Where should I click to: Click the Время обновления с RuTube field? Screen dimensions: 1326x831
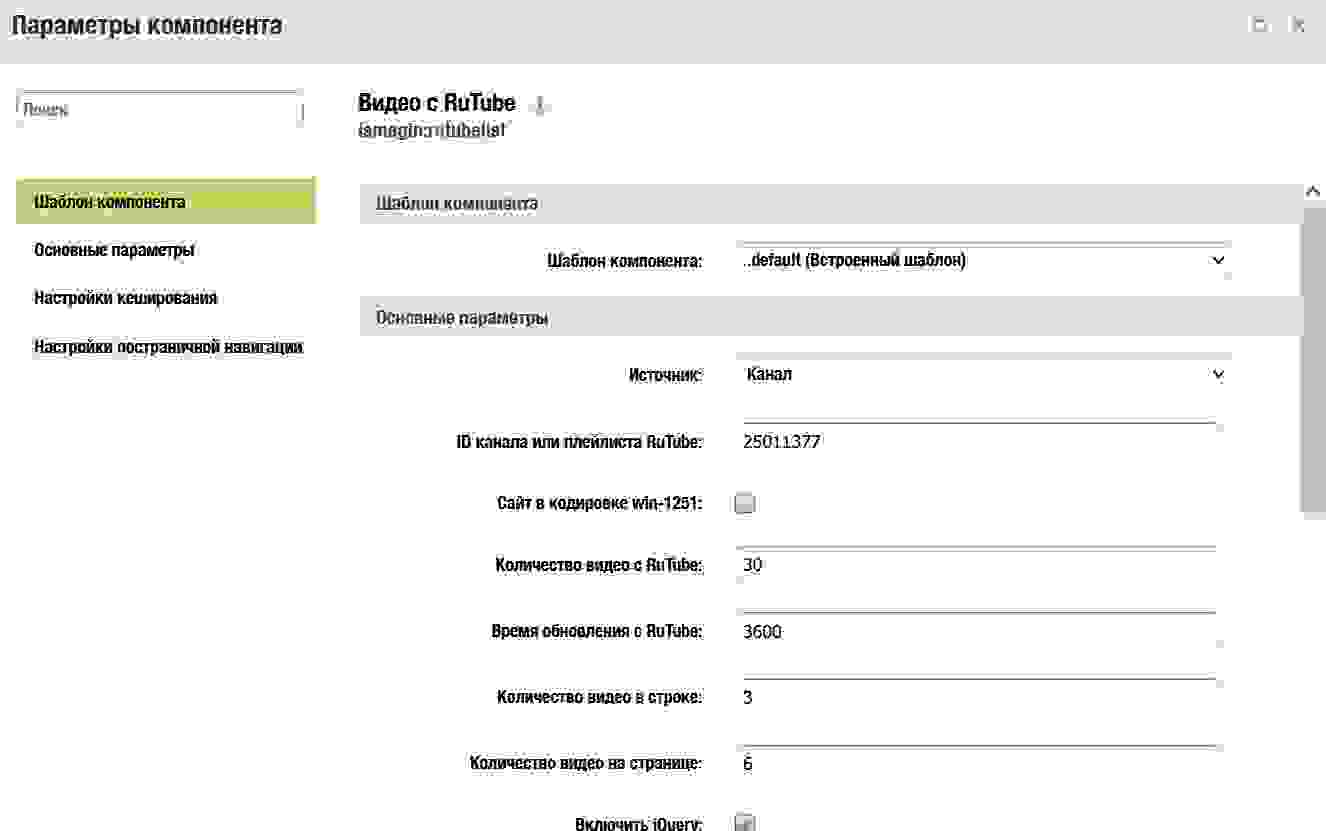pyautogui.click(x=977, y=631)
